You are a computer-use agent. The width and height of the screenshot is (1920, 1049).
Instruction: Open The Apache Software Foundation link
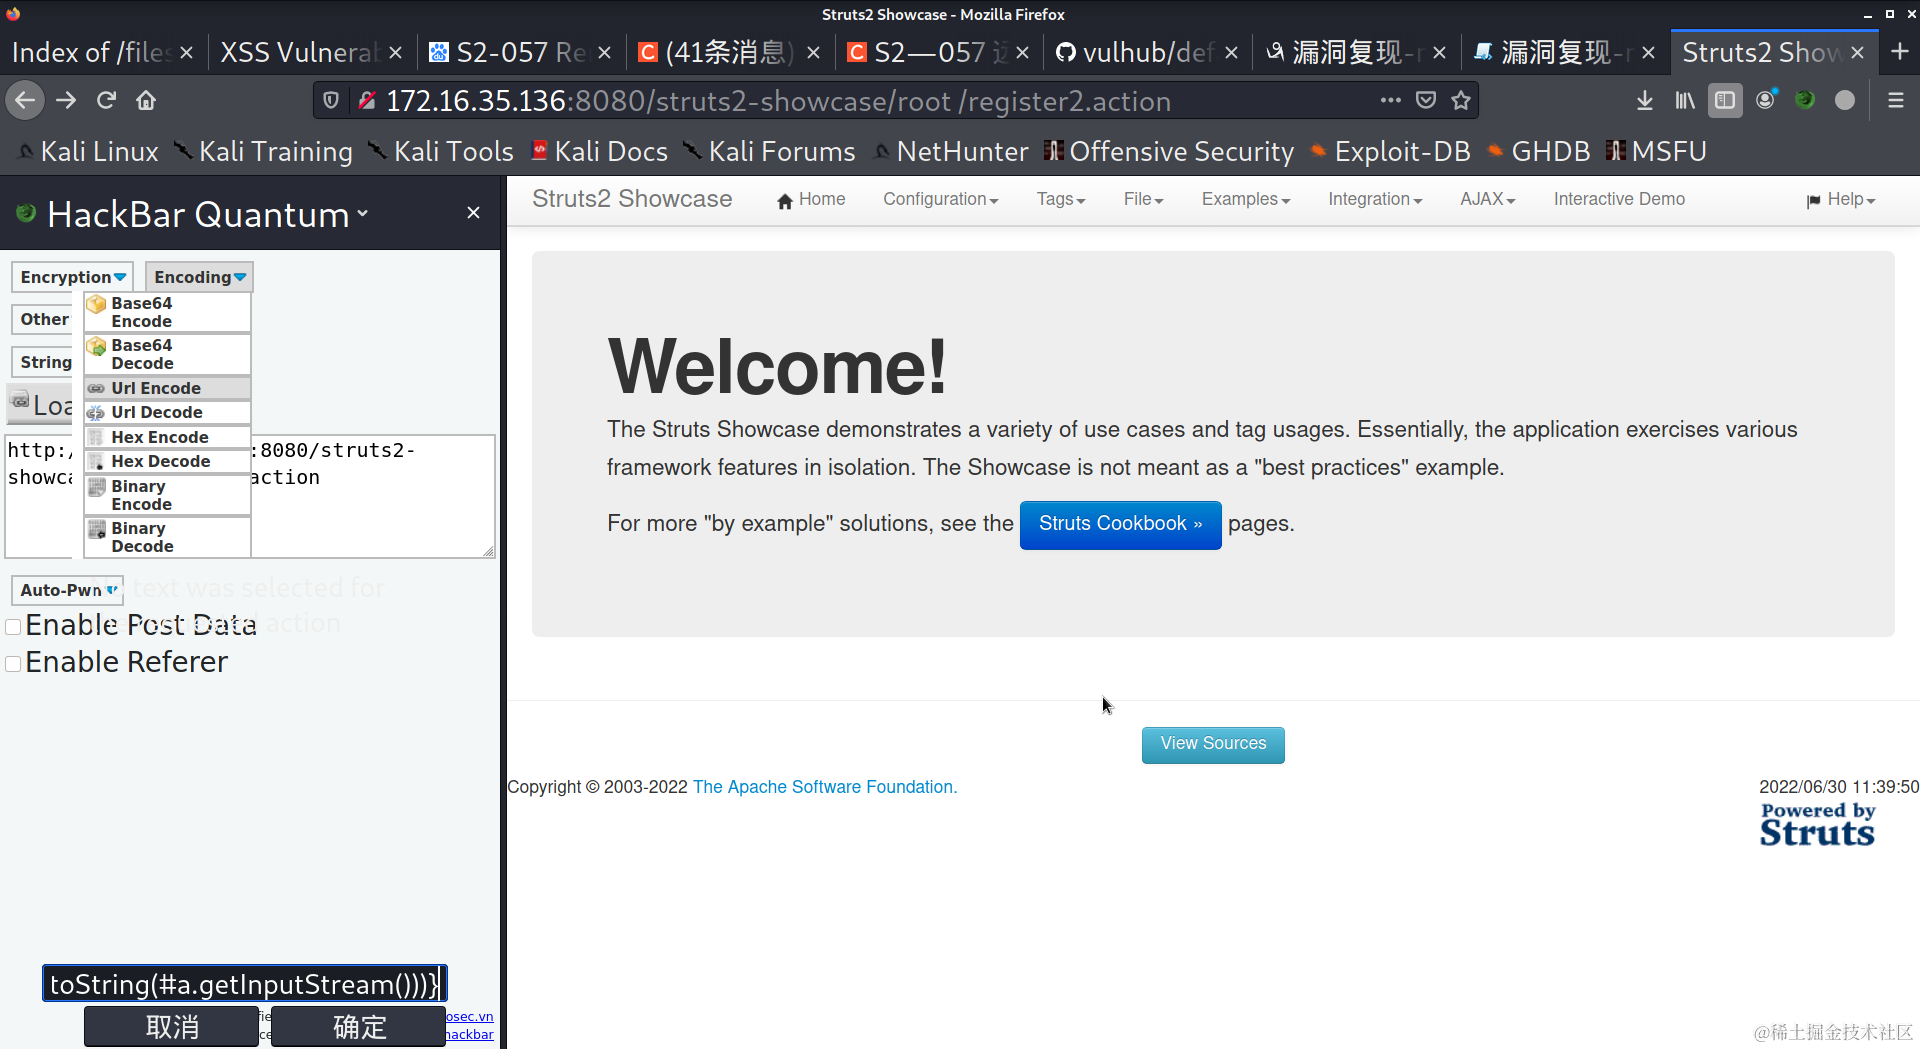[824, 787]
